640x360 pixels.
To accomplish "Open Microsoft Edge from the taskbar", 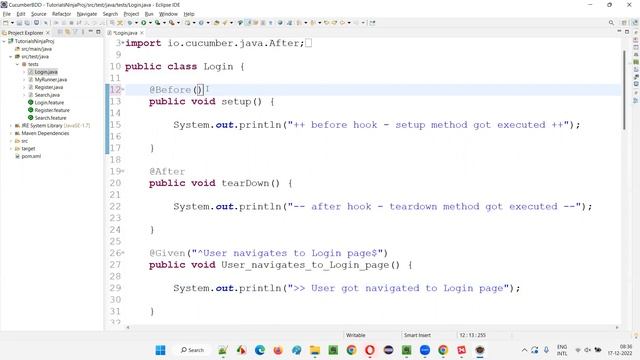I will (x=260, y=350).
